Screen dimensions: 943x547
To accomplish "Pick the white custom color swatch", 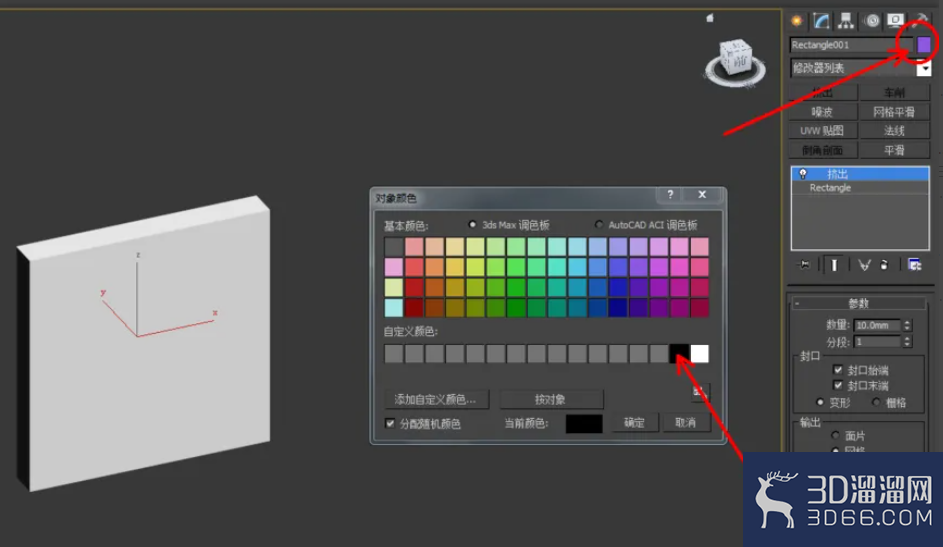I will tap(699, 353).
